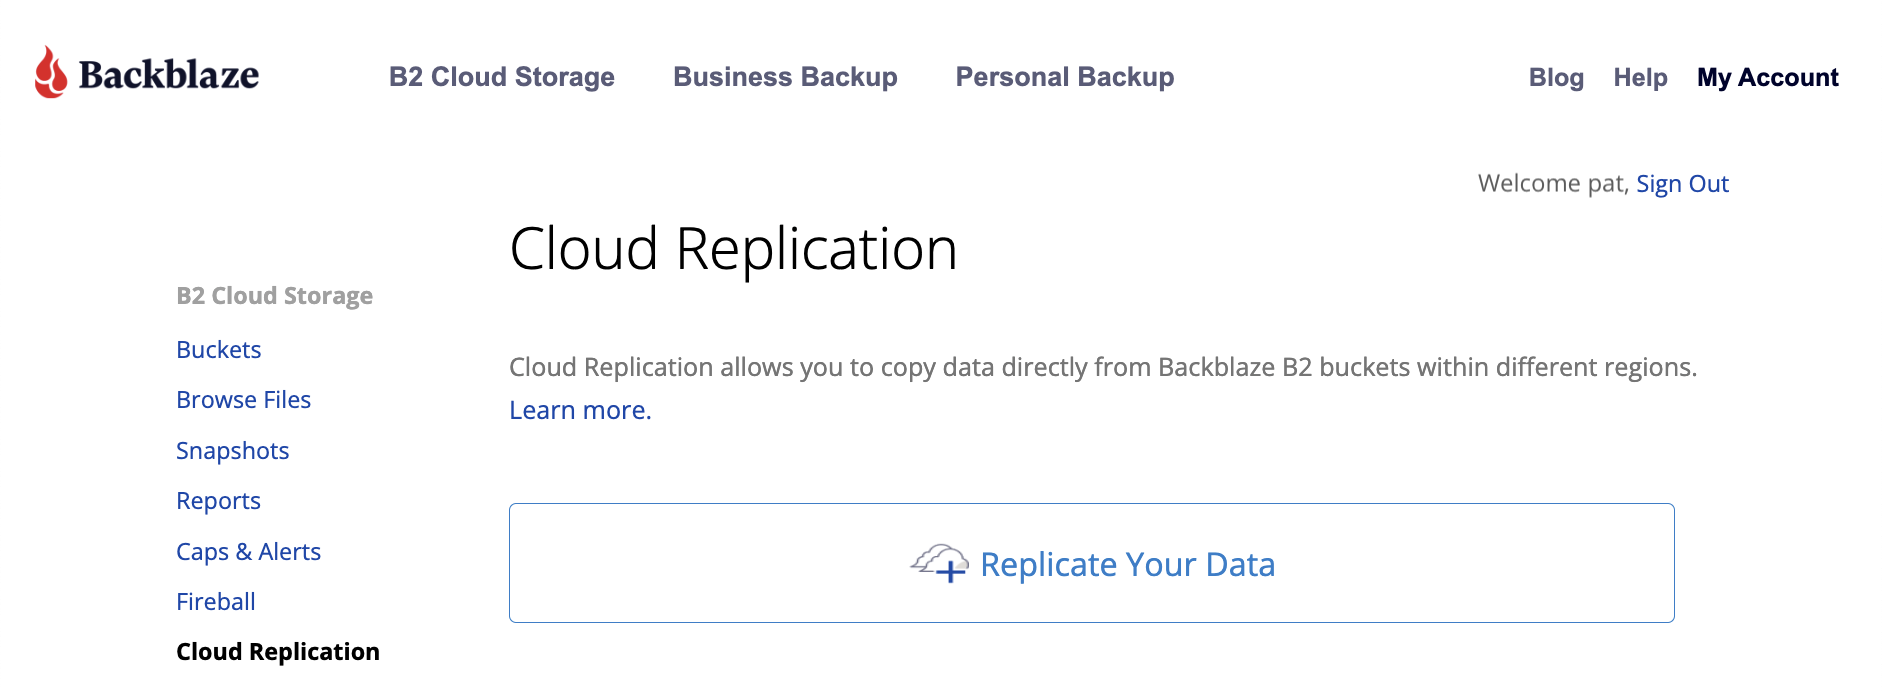Click the Backblaze flame logo icon
This screenshot has width=1882, height=692.
pyautogui.click(x=51, y=72)
